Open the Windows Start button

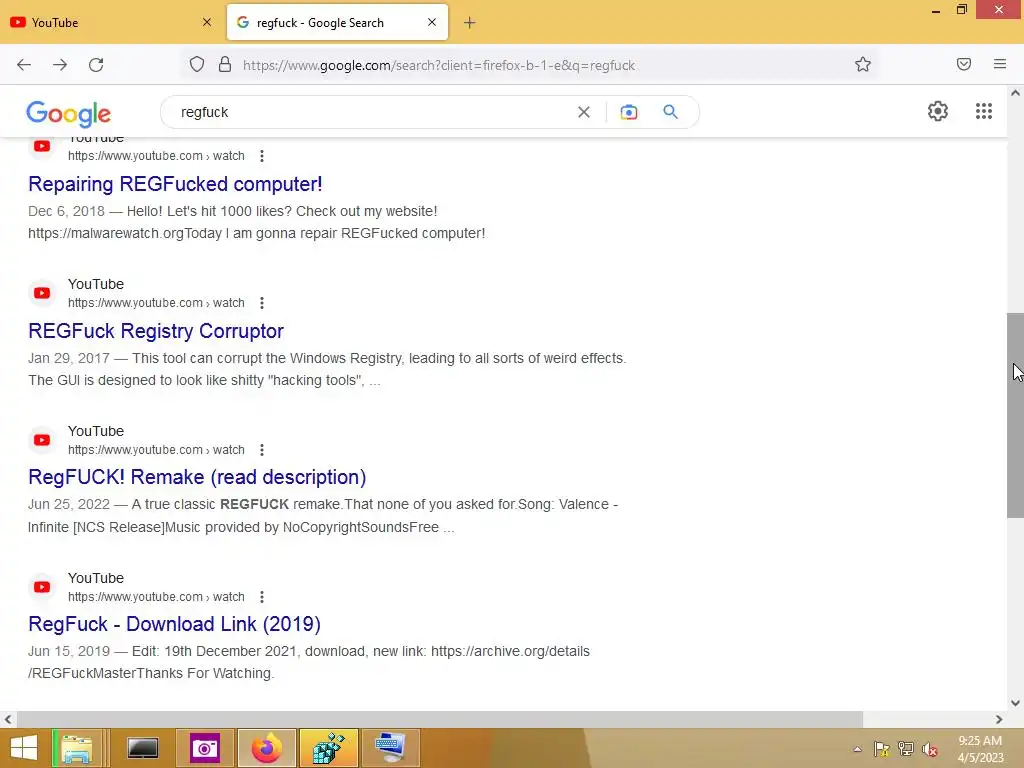coord(24,748)
